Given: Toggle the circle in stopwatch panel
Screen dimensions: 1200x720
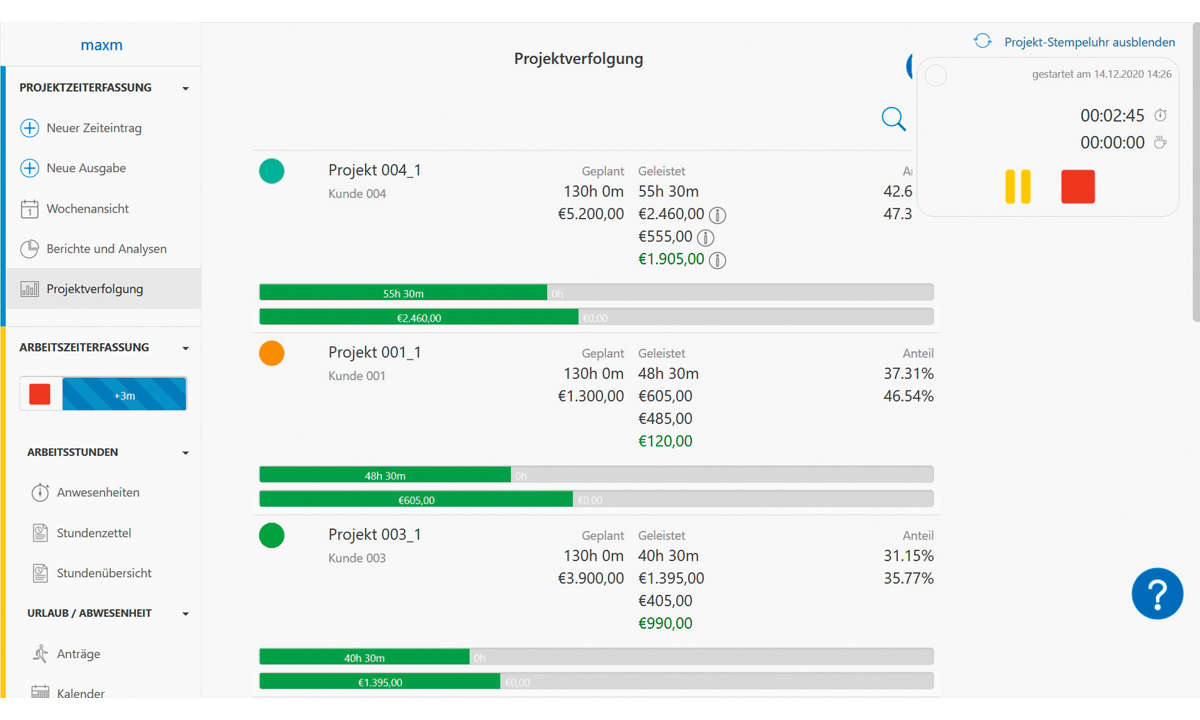Looking at the screenshot, I should pyautogui.click(x=936, y=76).
